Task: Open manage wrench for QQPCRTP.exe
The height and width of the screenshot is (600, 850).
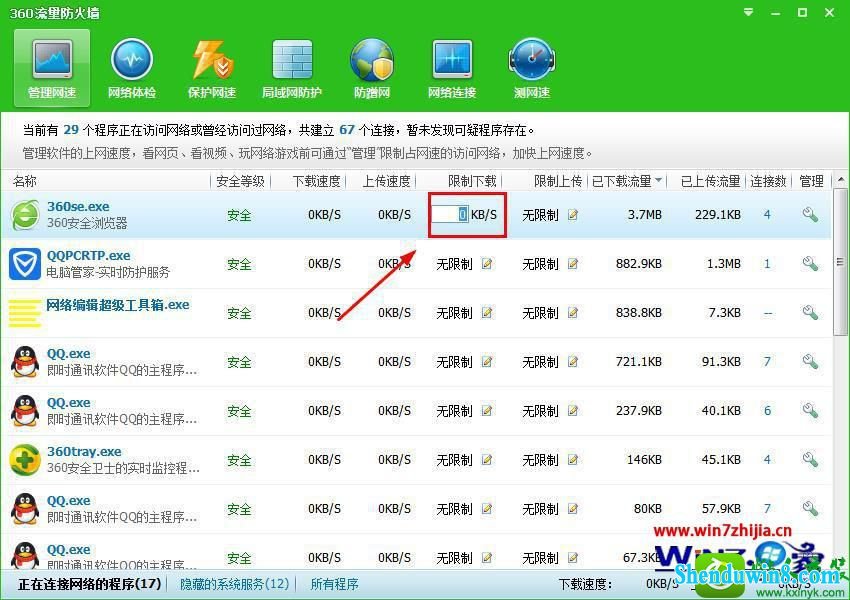Action: (x=810, y=264)
